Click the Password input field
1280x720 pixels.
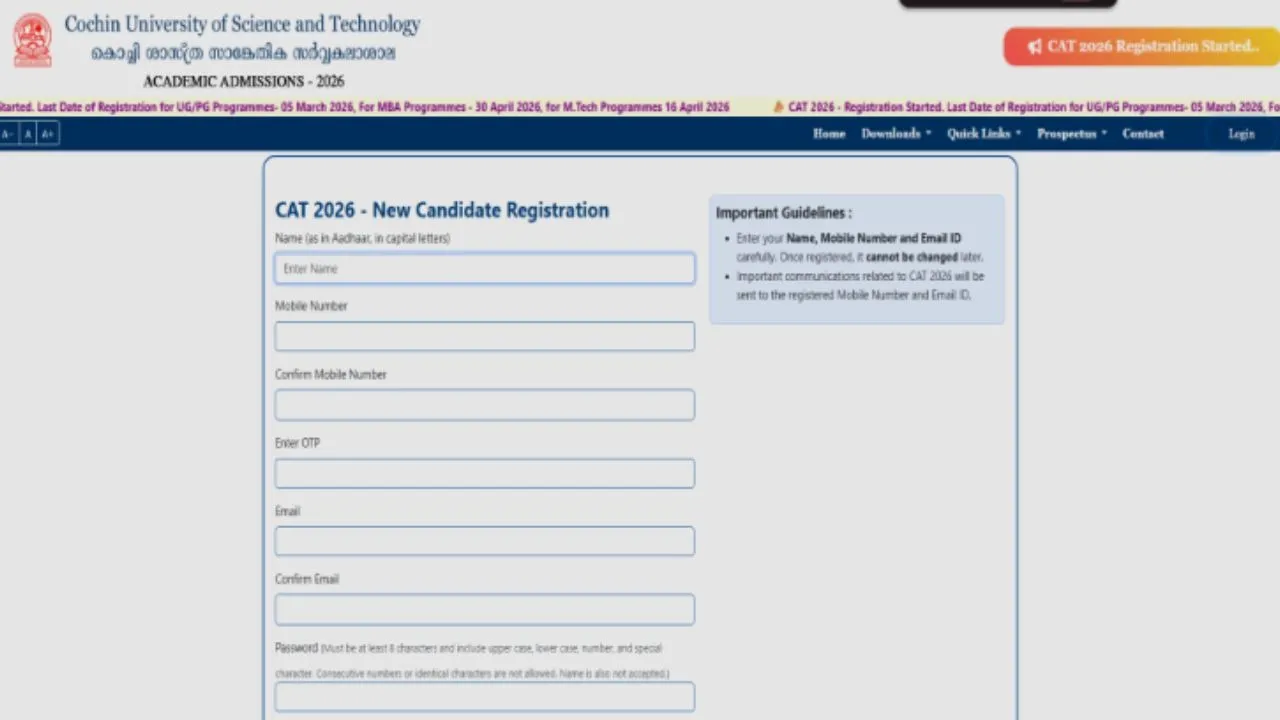(484, 697)
